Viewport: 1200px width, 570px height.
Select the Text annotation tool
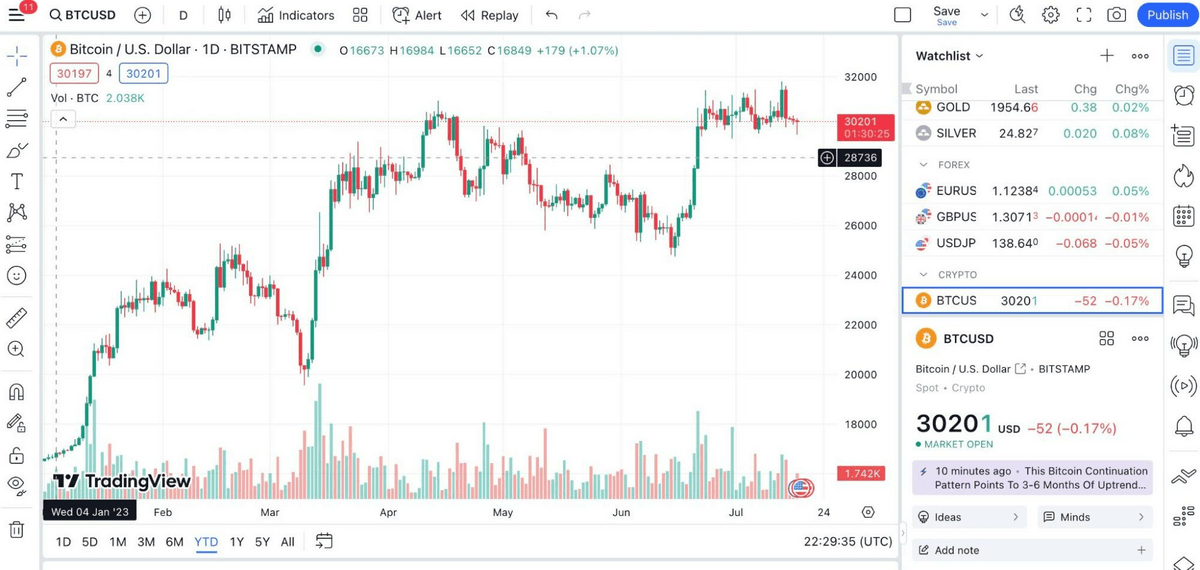click(x=17, y=181)
